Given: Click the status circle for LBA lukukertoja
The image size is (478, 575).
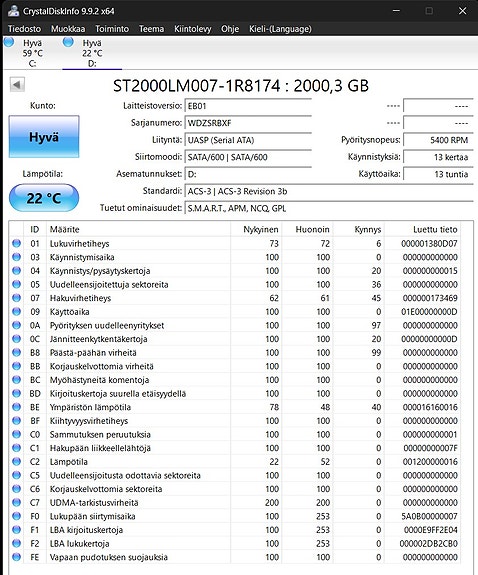Looking at the screenshot, I should click(x=16, y=543).
